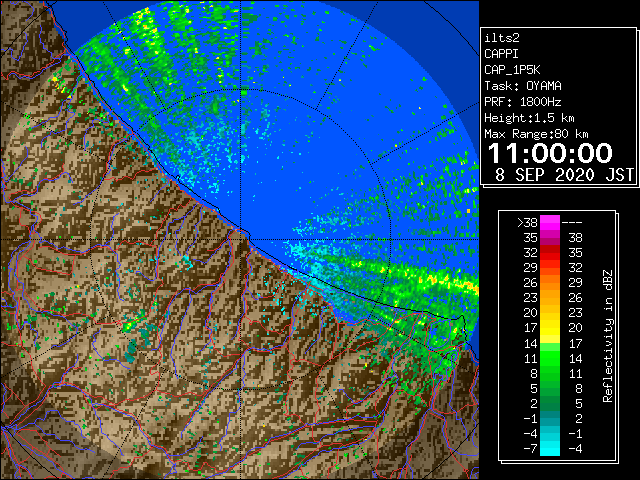Click the 'PRF: 1800Hz' line
The image size is (640, 480).
523,102
